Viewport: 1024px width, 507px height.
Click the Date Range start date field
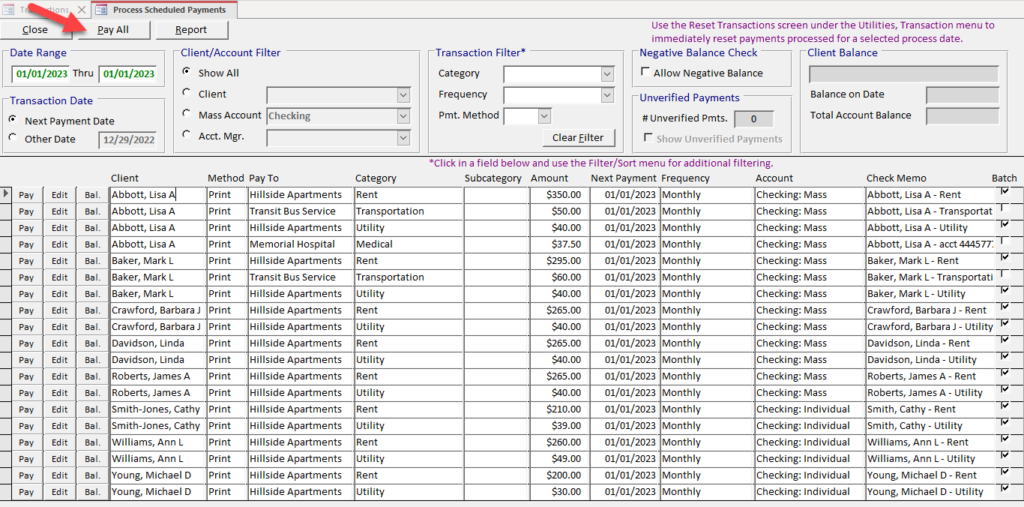[x=42, y=74]
